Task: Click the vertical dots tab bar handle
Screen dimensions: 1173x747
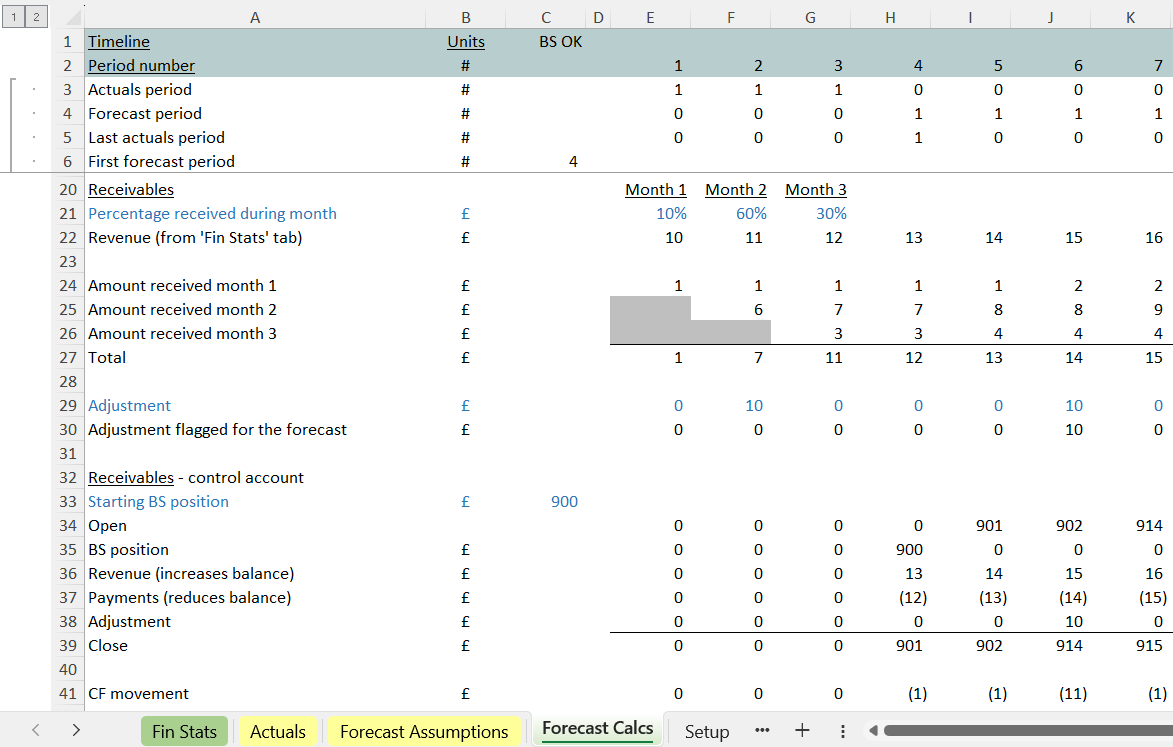Action: pos(843,731)
